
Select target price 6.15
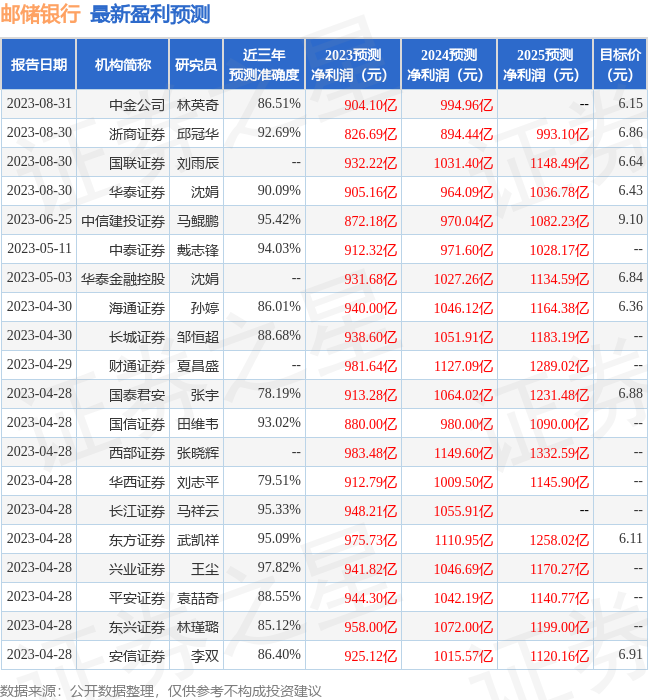pos(631,104)
